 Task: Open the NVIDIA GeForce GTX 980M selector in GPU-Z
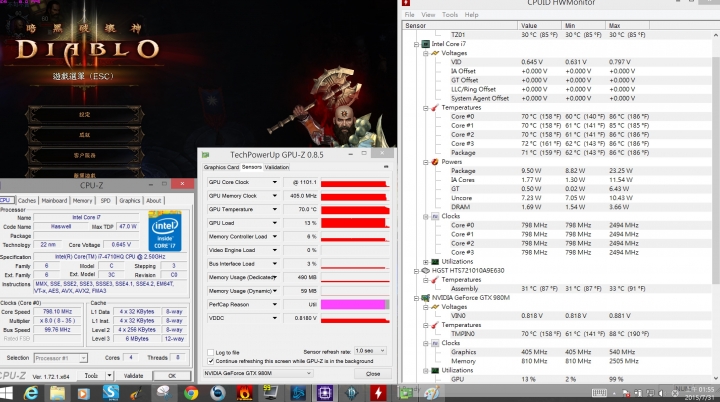pyautogui.click(x=258, y=374)
